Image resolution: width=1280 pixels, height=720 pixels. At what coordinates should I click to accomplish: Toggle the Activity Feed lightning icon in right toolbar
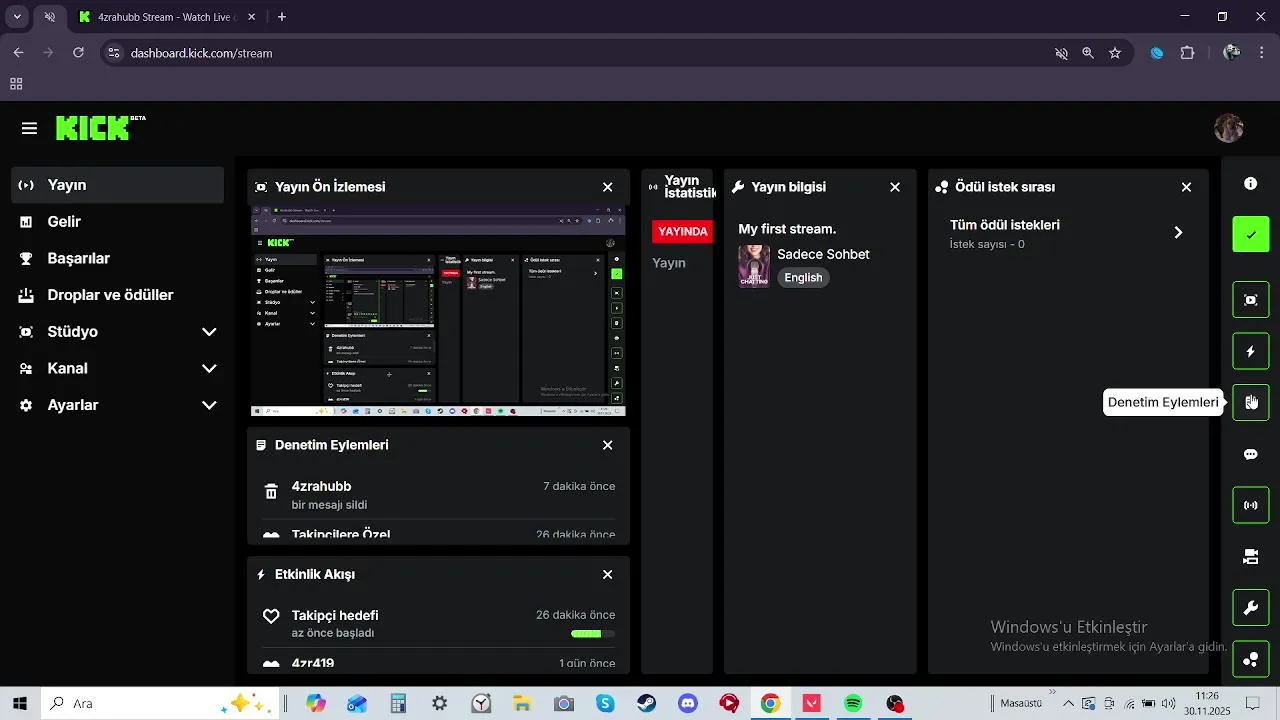(1250, 352)
